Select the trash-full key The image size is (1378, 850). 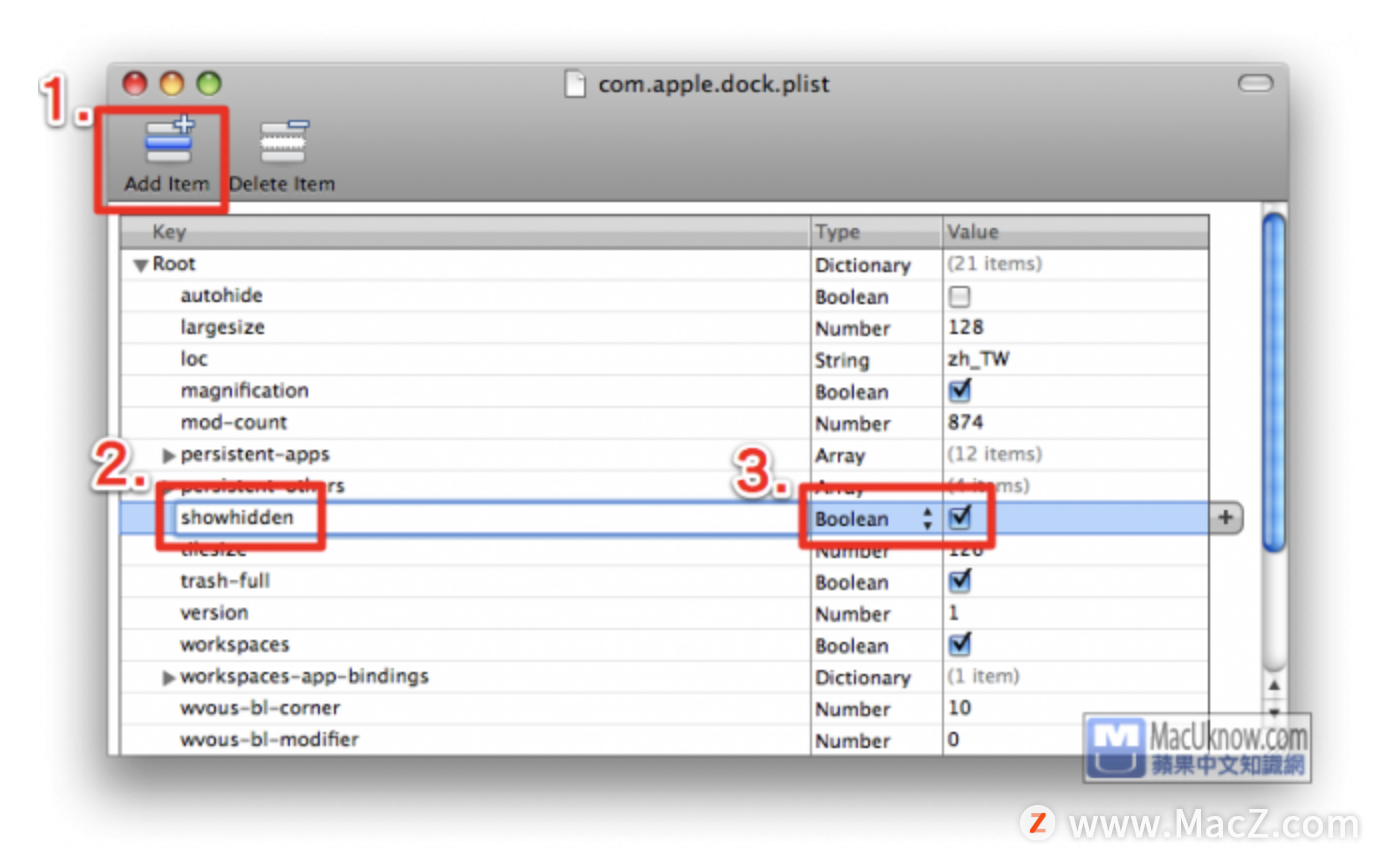[x=225, y=581]
